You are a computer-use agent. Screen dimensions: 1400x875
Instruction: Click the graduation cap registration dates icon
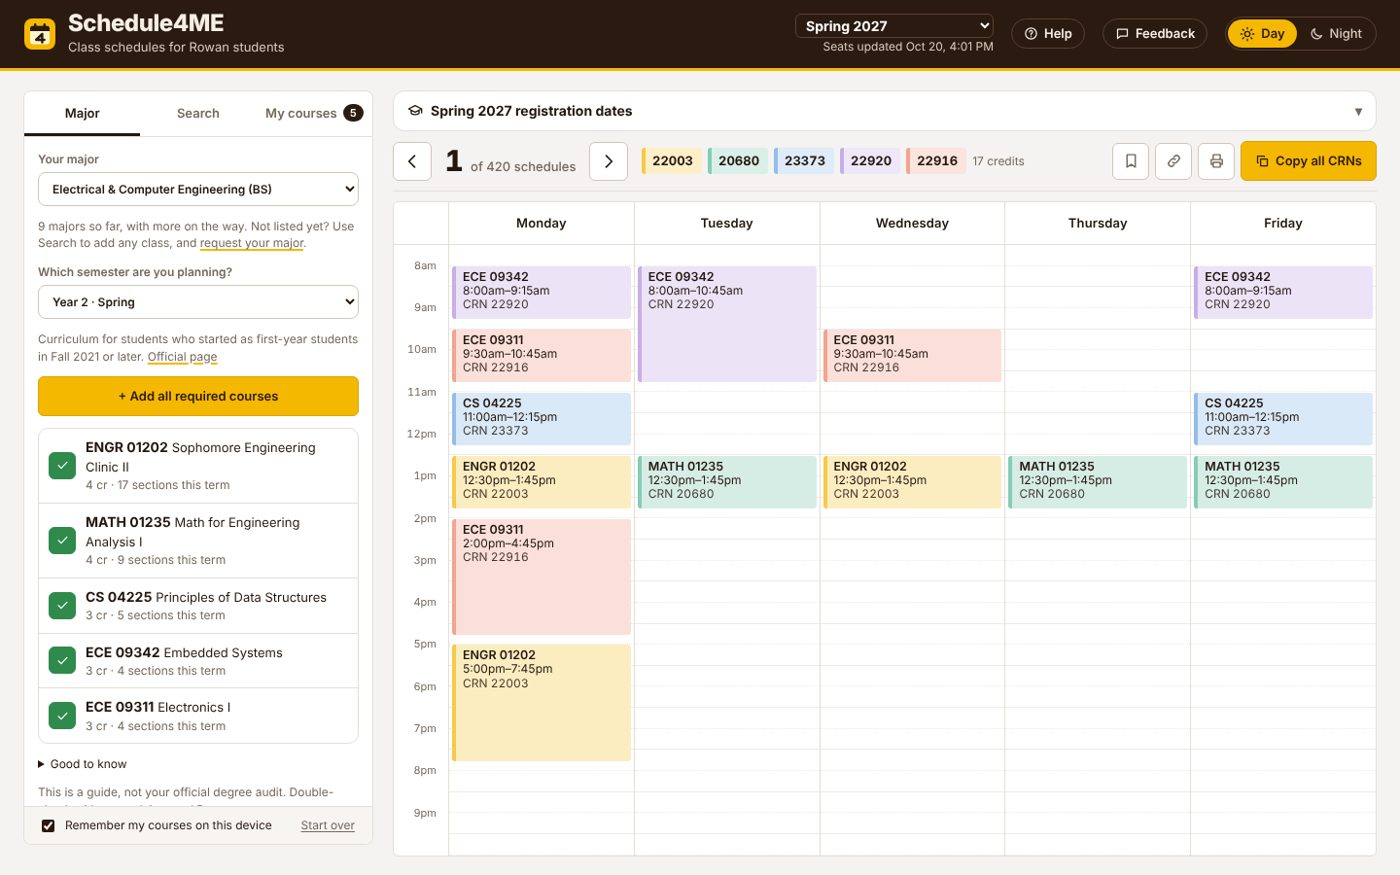(x=415, y=111)
